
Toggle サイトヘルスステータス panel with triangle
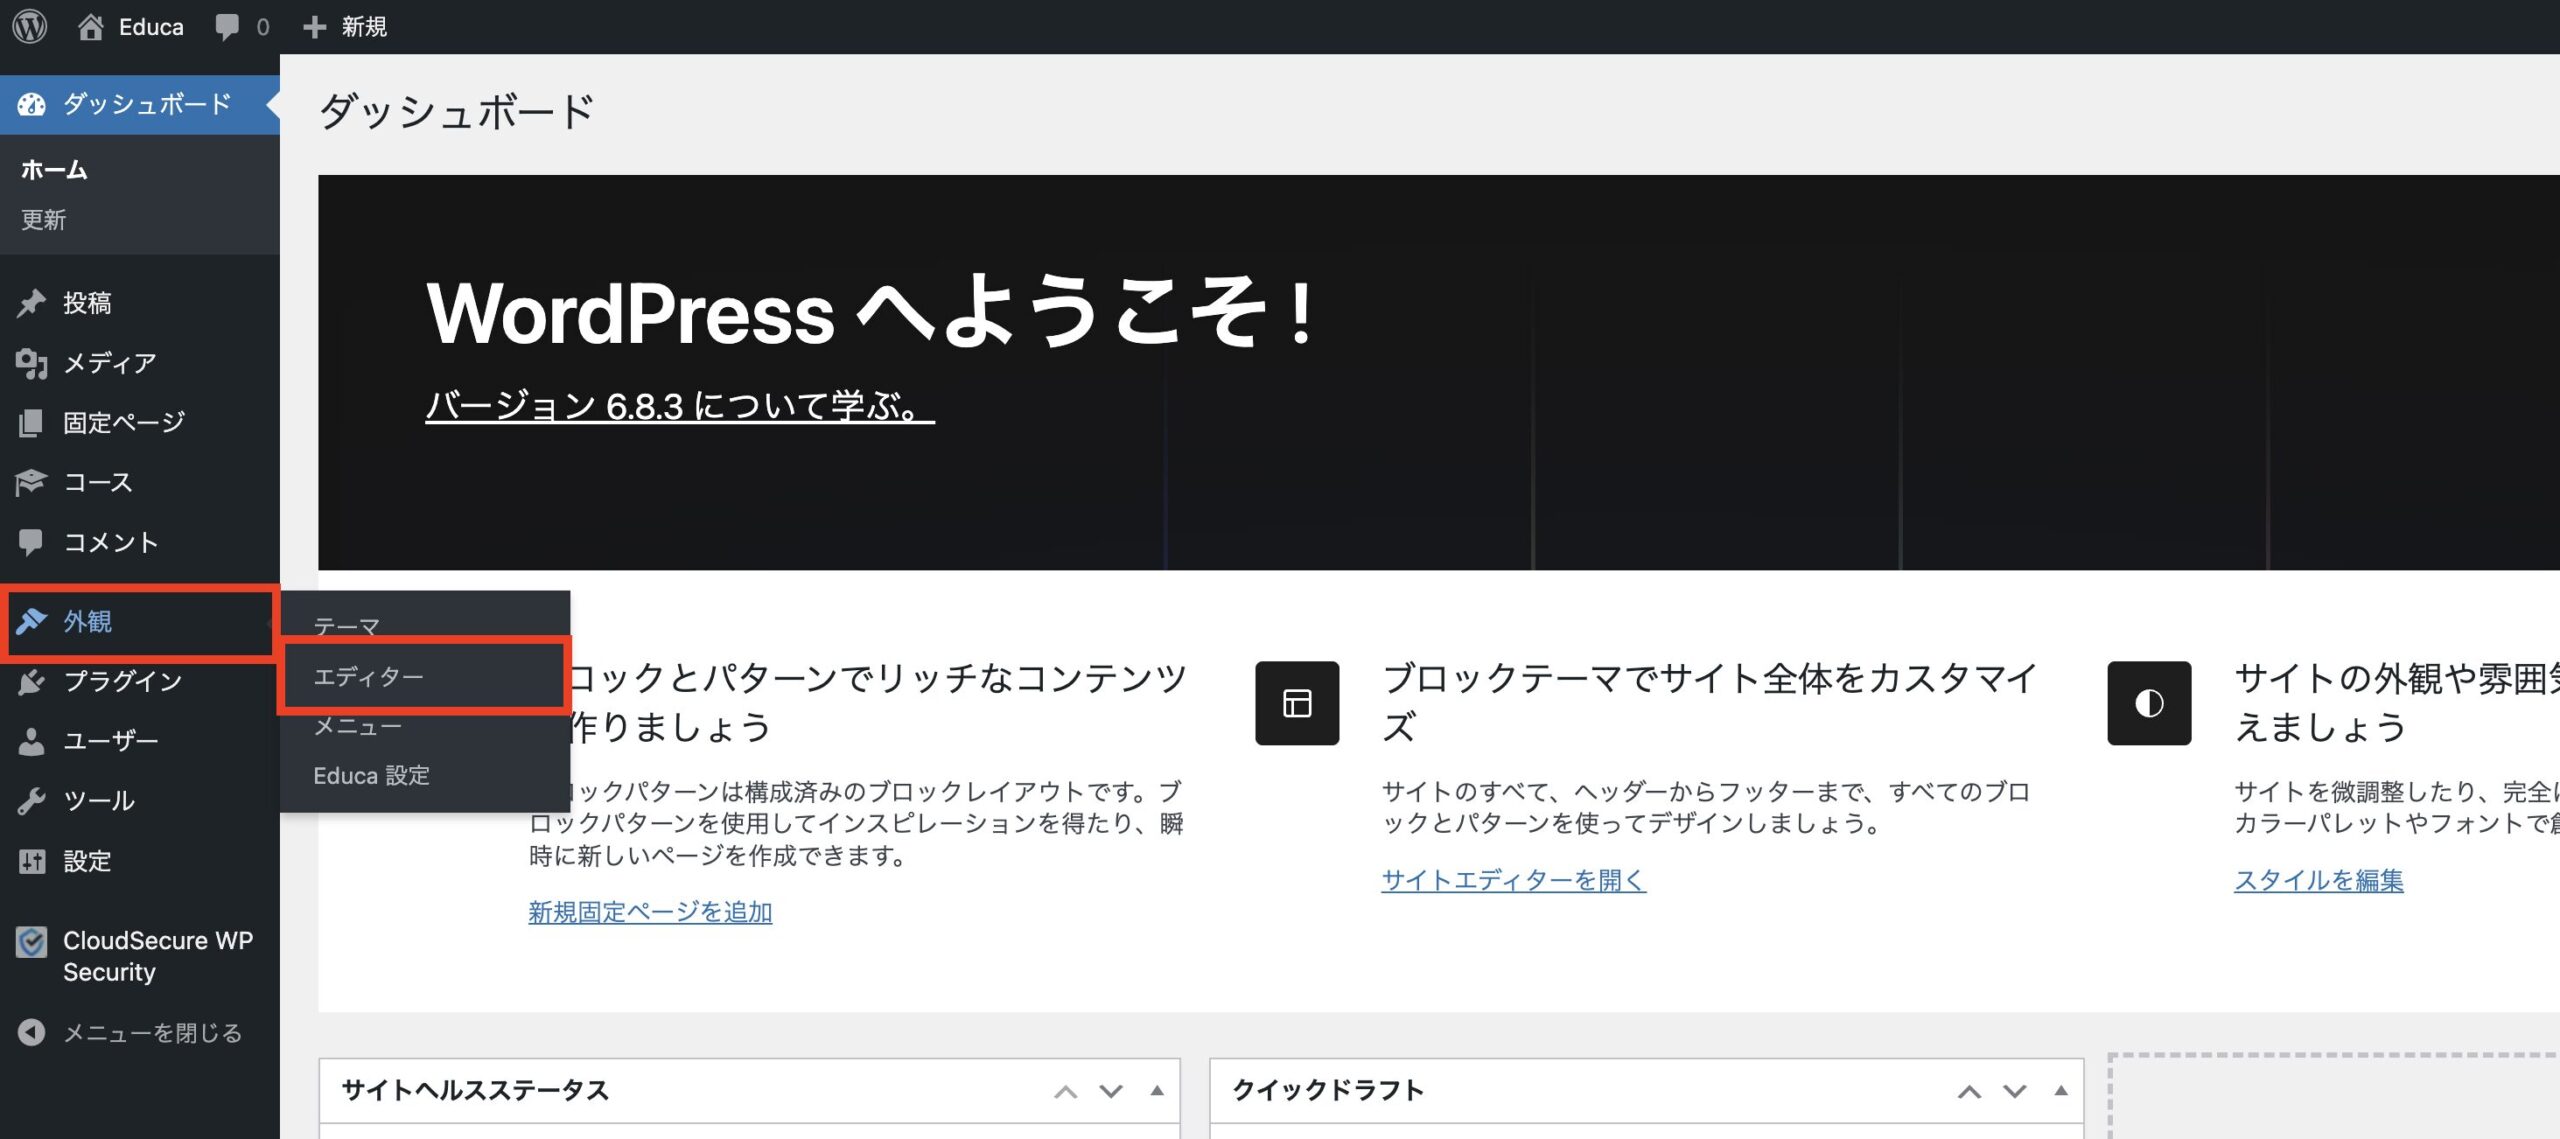[1157, 1091]
